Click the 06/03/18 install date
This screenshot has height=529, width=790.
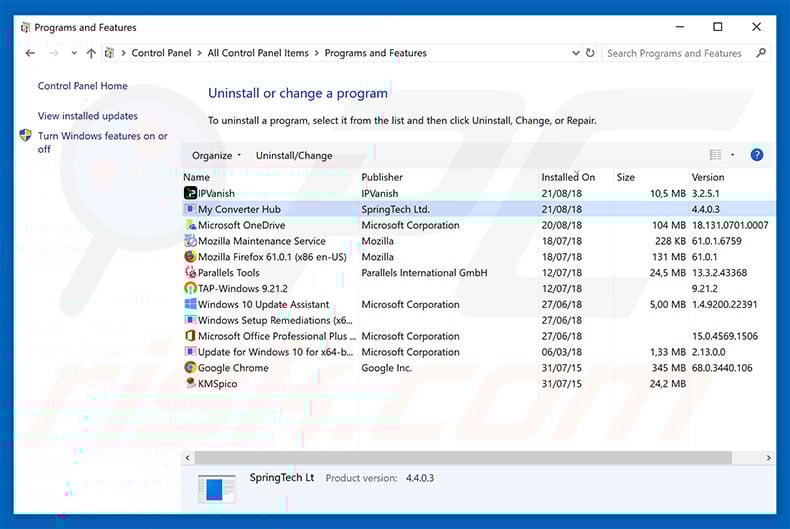click(x=561, y=352)
